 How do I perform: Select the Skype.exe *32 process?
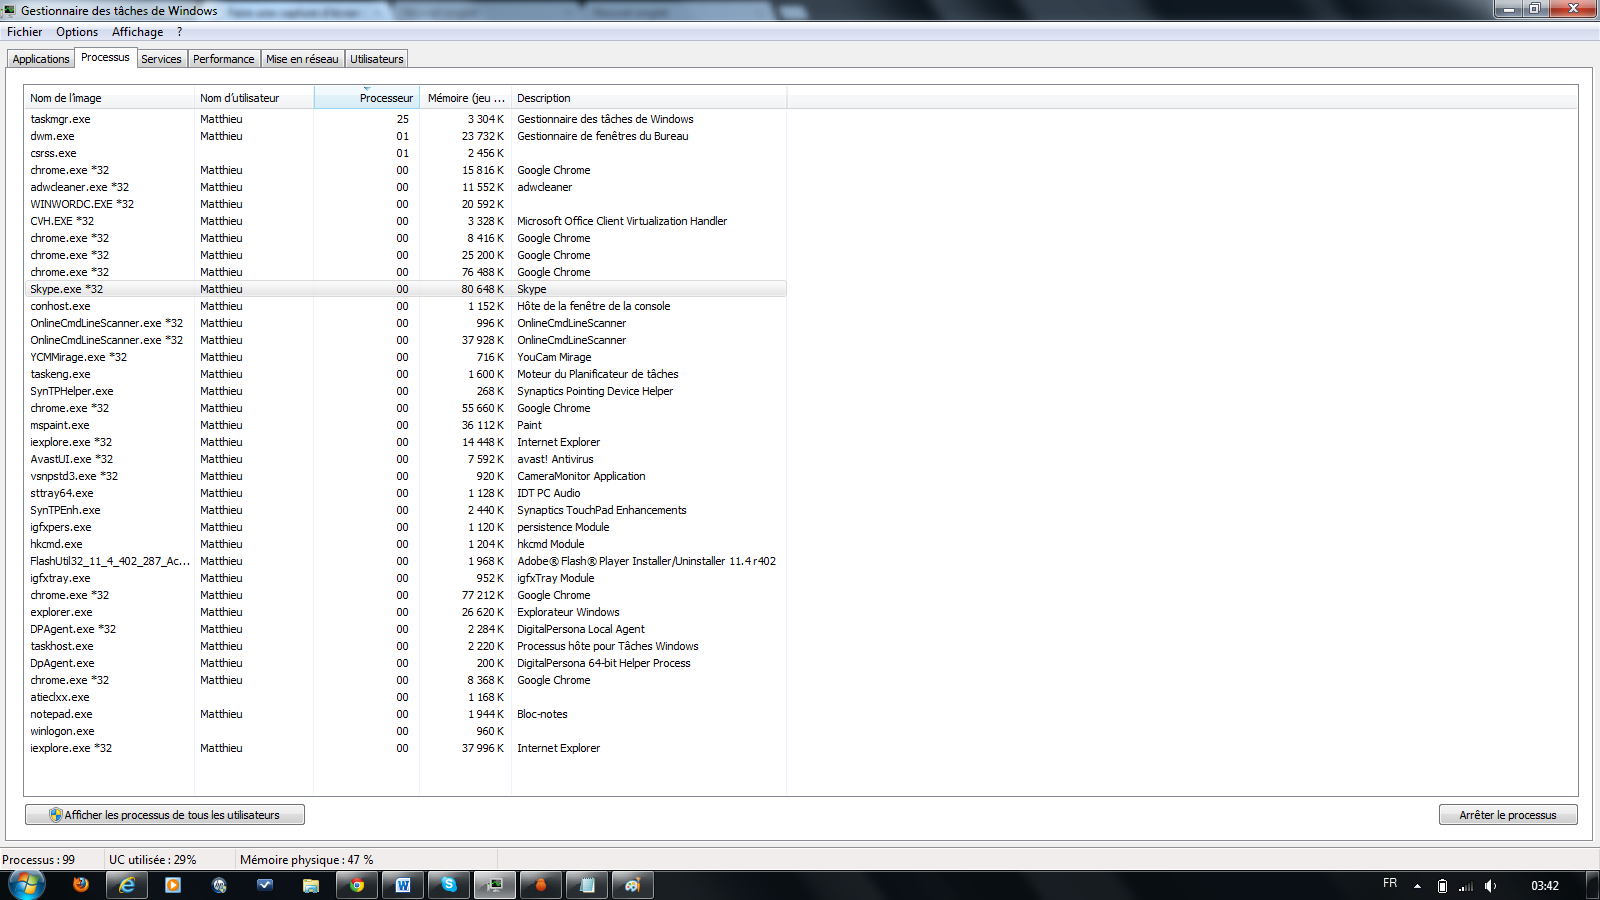tap(406, 289)
